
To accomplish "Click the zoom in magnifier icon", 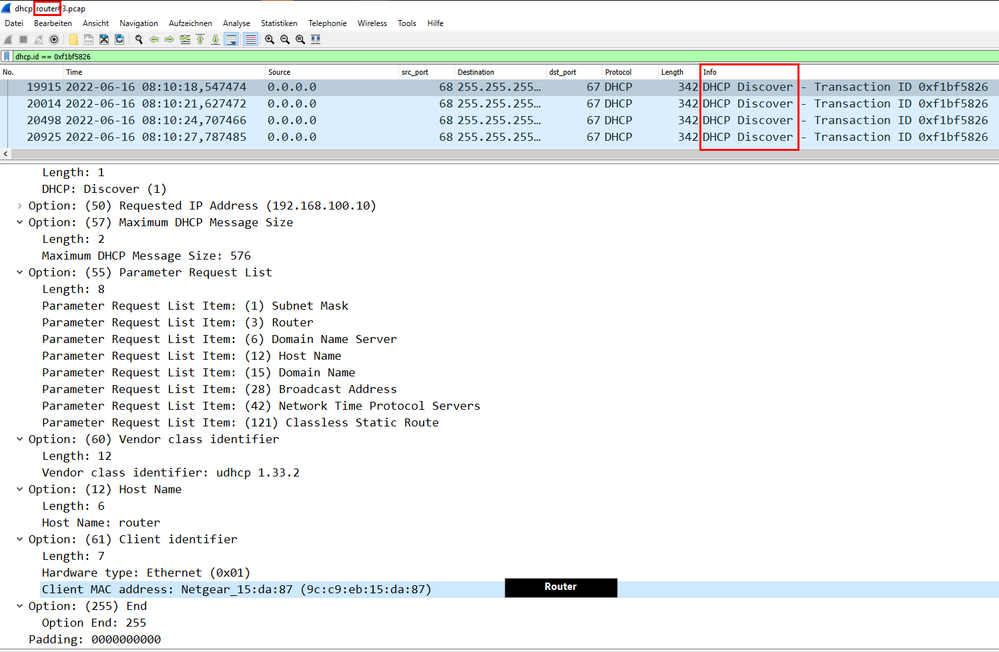I will point(268,39).
